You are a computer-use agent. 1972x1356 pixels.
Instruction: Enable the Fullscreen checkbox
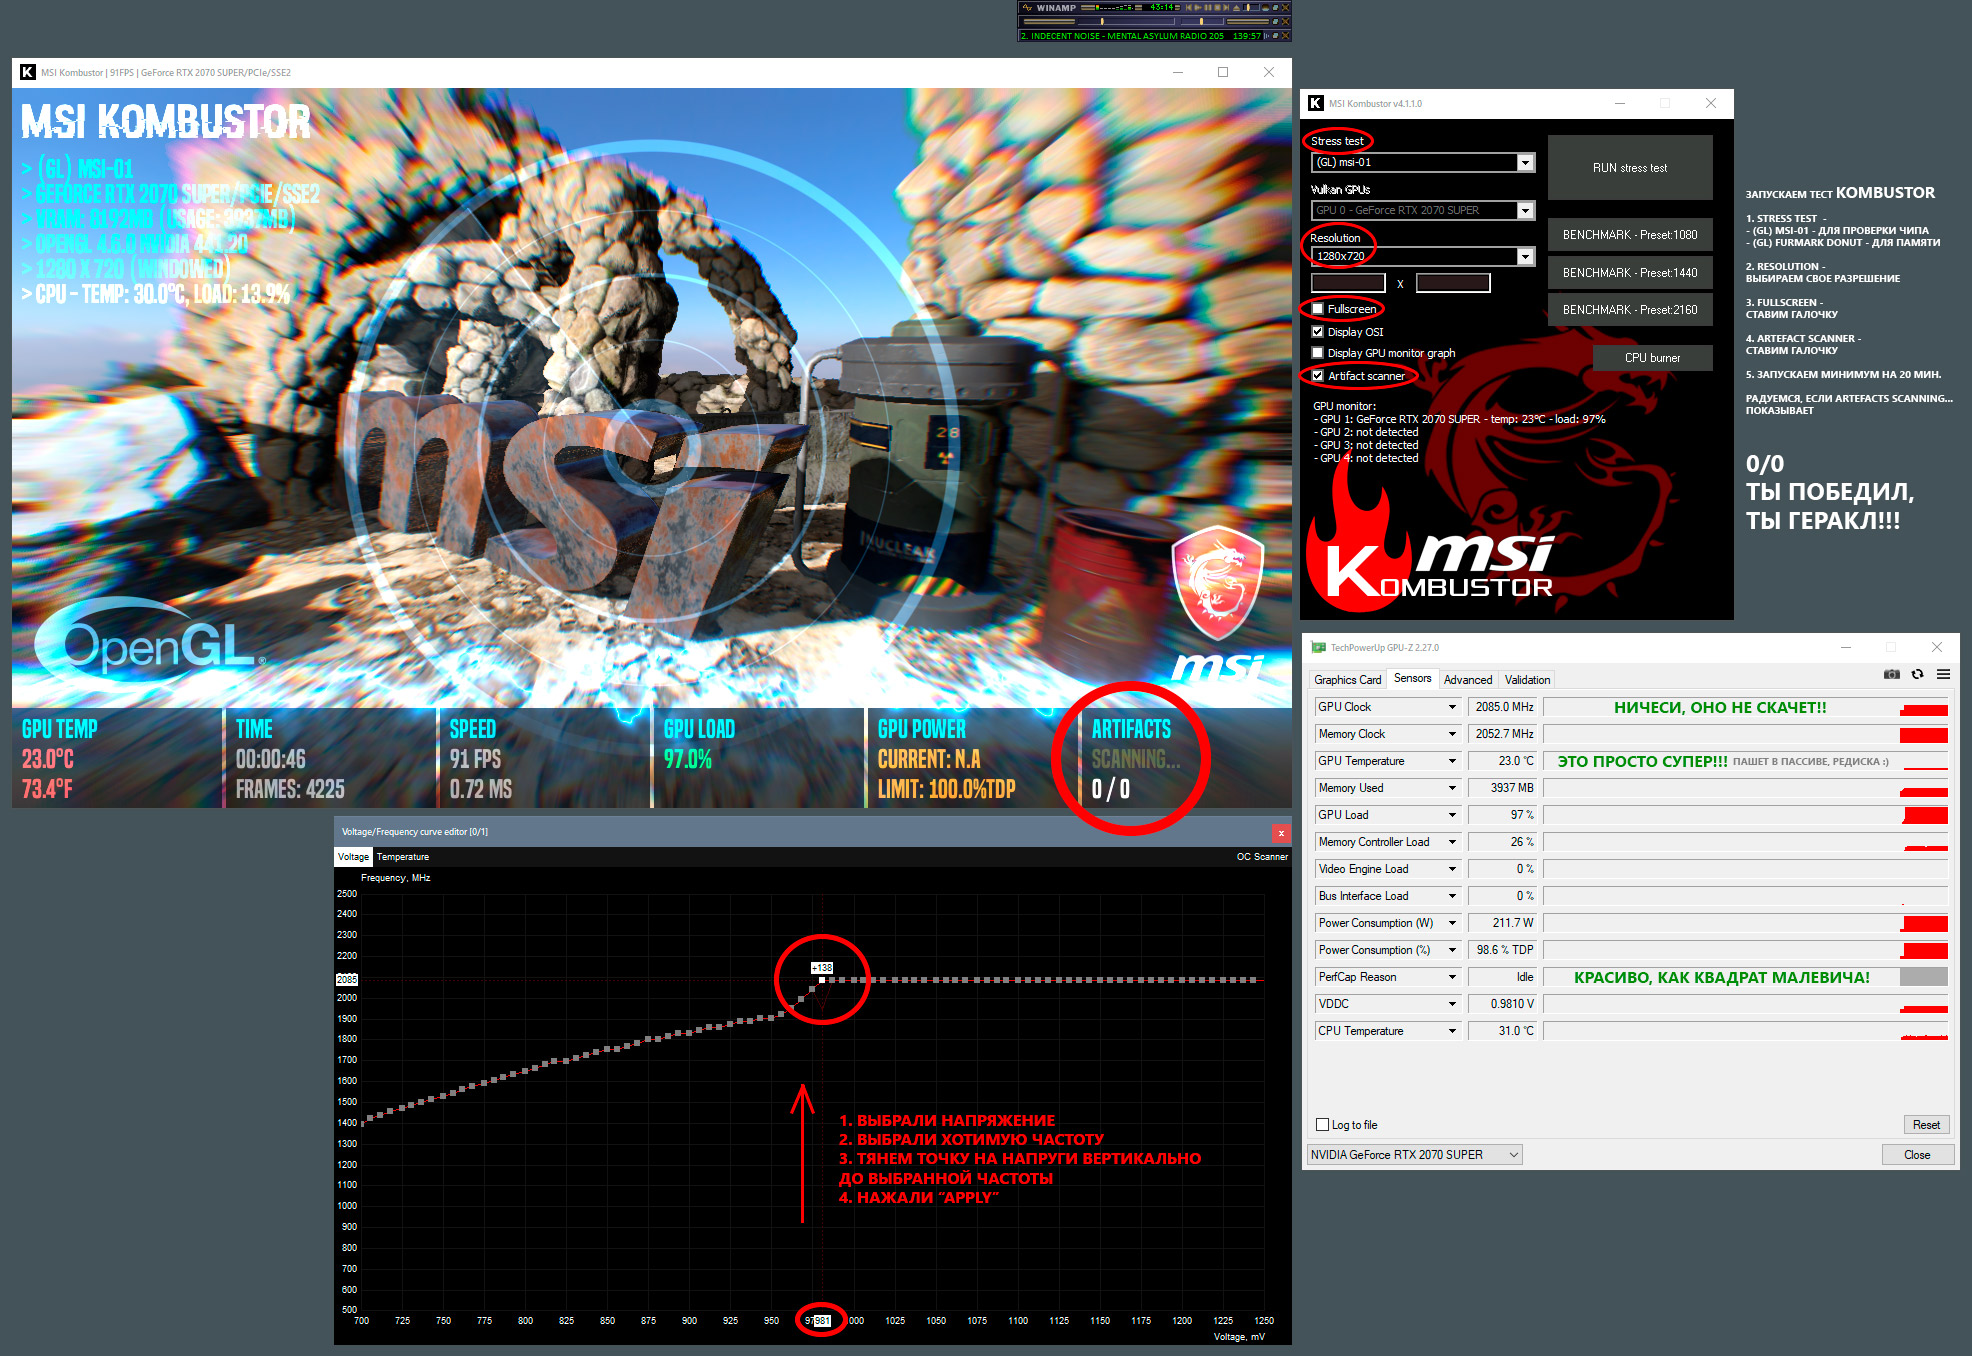click(1318, 309)
